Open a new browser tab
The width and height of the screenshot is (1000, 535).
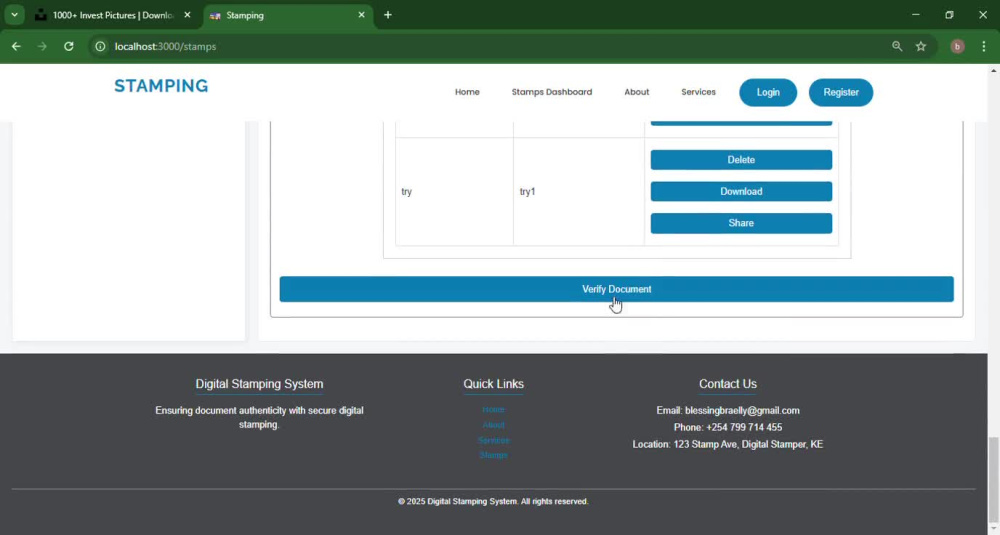tap(388, 15)
